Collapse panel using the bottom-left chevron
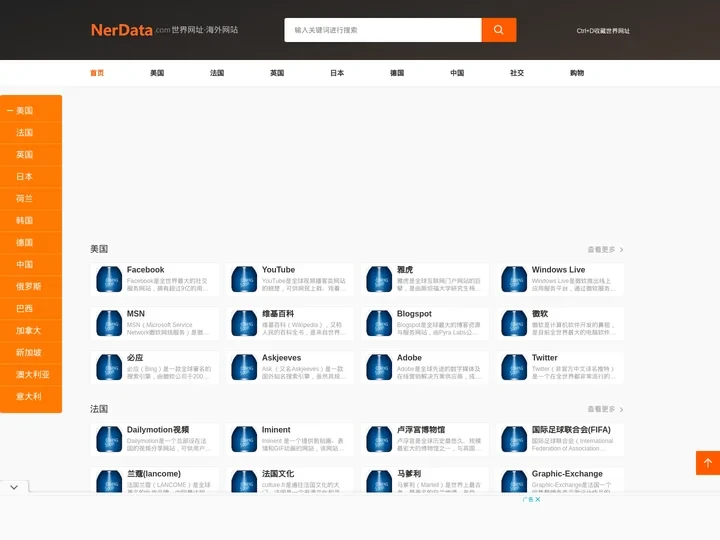Image resolution: width=720 pixels, height=540 pixels. (x=14, y=487)
